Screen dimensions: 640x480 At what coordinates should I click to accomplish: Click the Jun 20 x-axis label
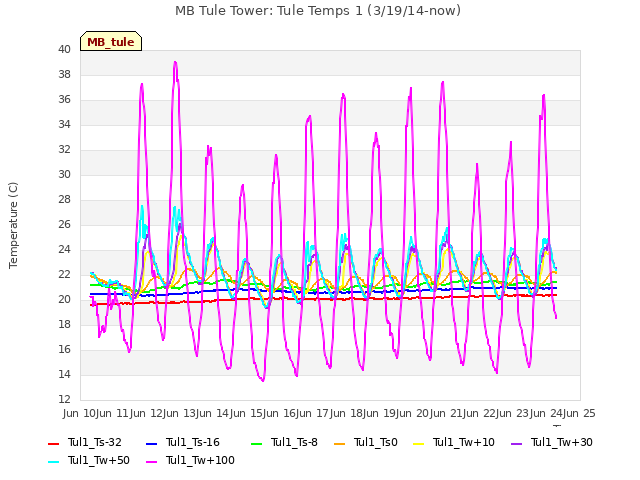pyautogui.click(x=414, y=413)
